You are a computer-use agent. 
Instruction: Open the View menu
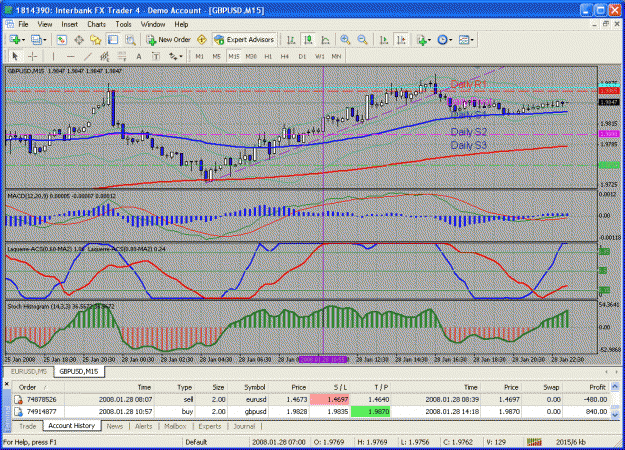click(x=45, y=24)
